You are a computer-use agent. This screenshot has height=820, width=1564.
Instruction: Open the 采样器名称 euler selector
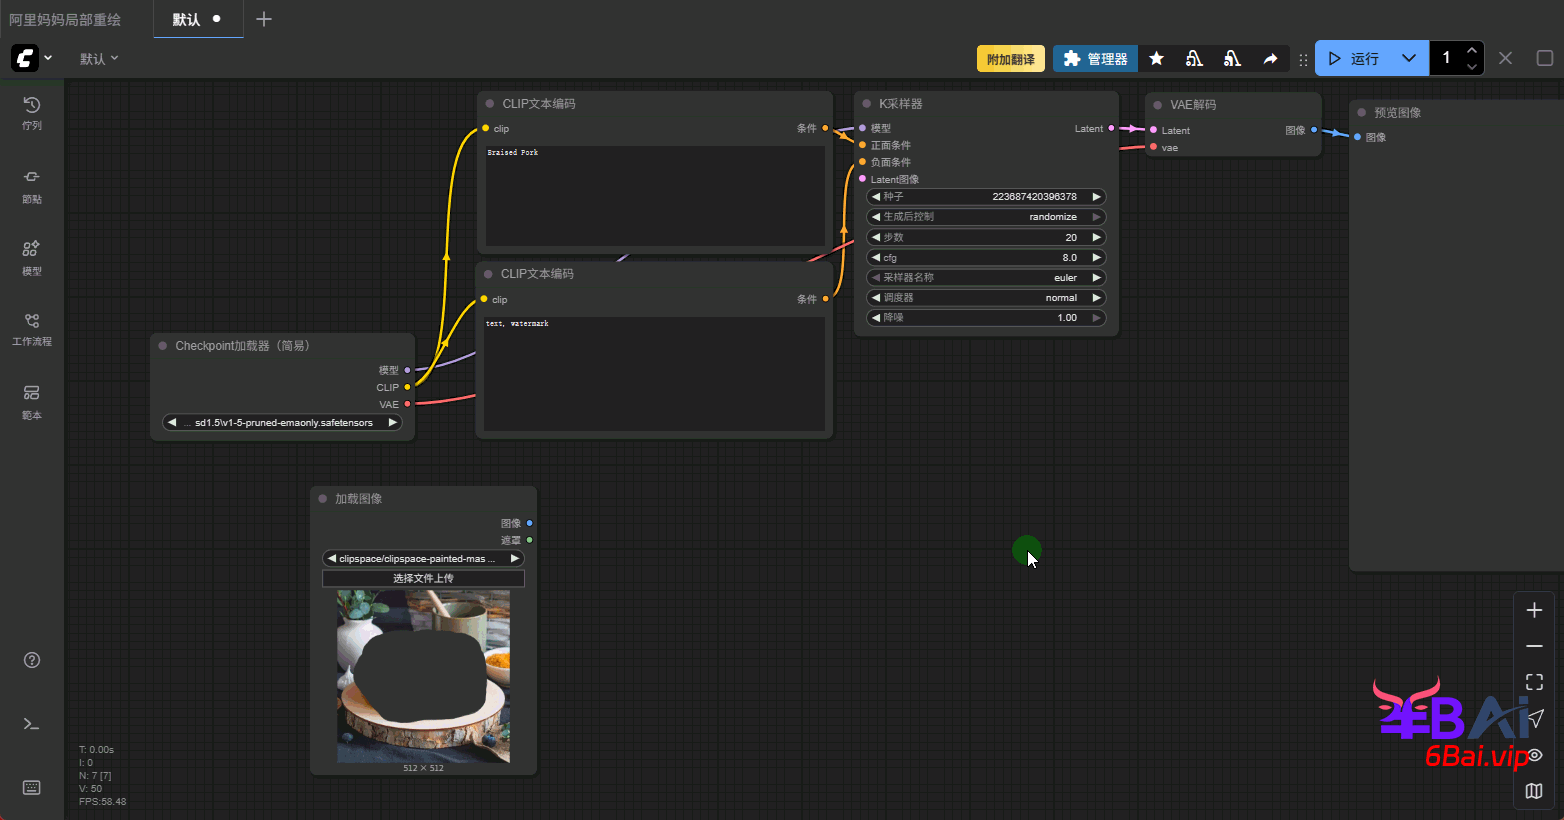pyautogui.click(x=985, y=278)
